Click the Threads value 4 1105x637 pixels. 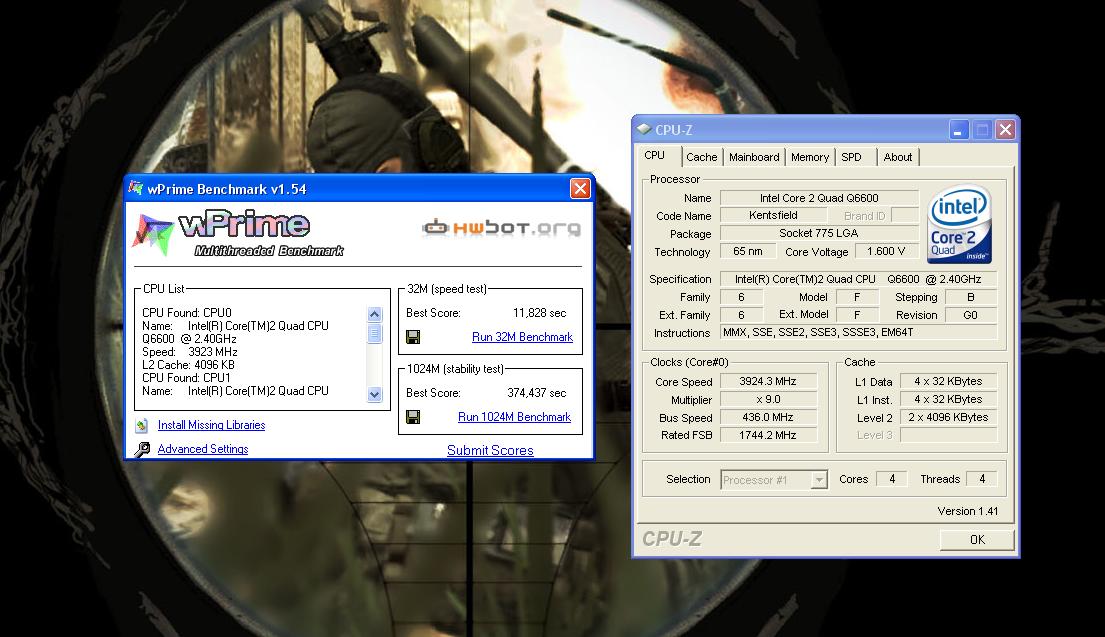pos(981,479)
